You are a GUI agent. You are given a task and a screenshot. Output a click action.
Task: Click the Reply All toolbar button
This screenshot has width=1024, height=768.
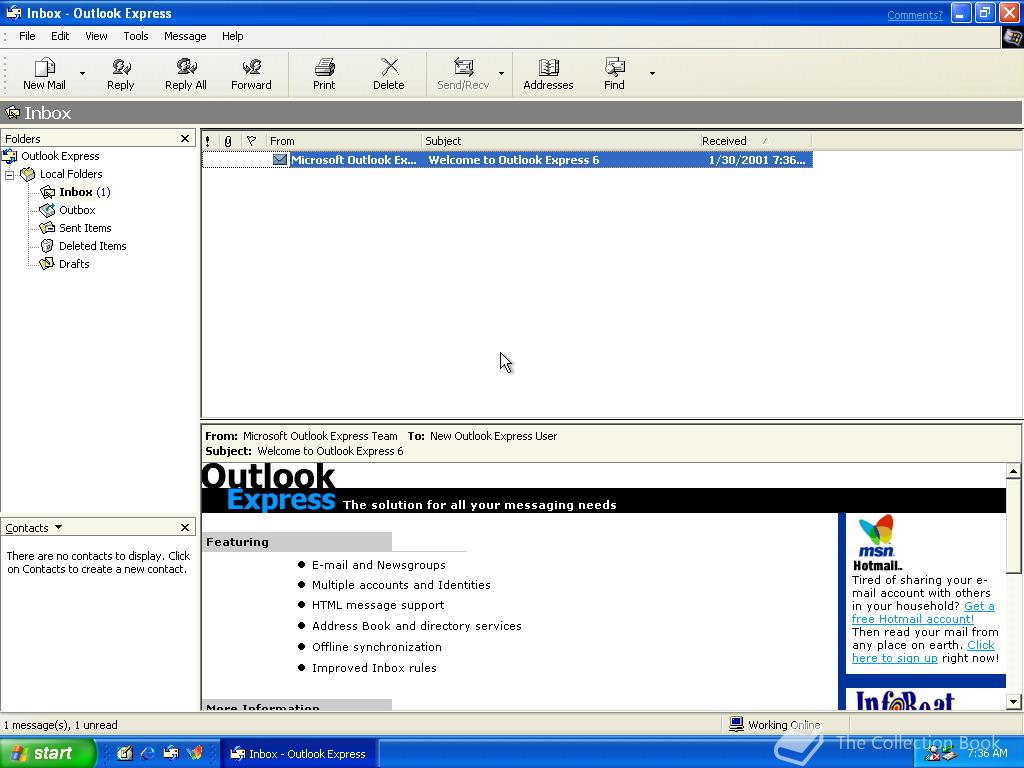185,74
